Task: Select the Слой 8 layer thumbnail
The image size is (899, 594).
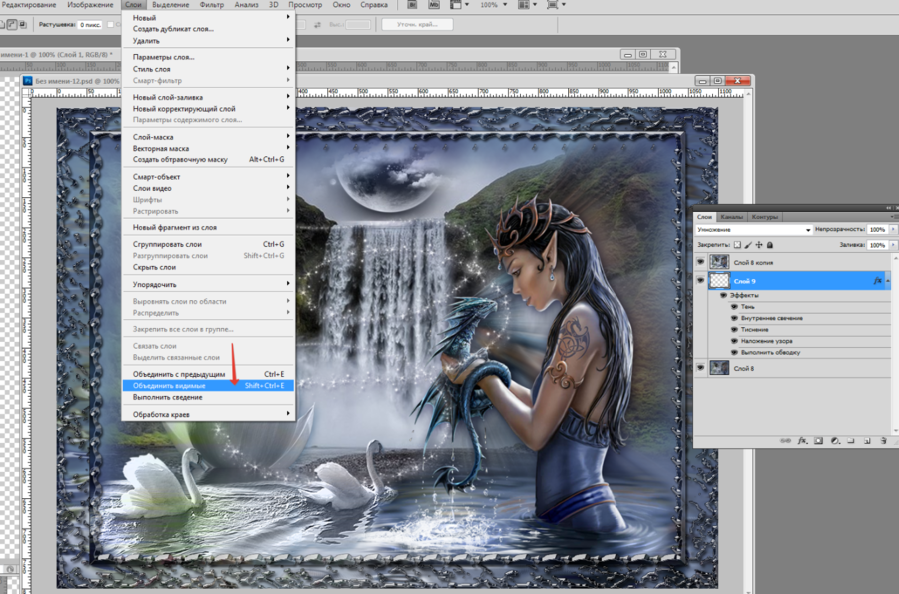Action: [x=719, y=368]
